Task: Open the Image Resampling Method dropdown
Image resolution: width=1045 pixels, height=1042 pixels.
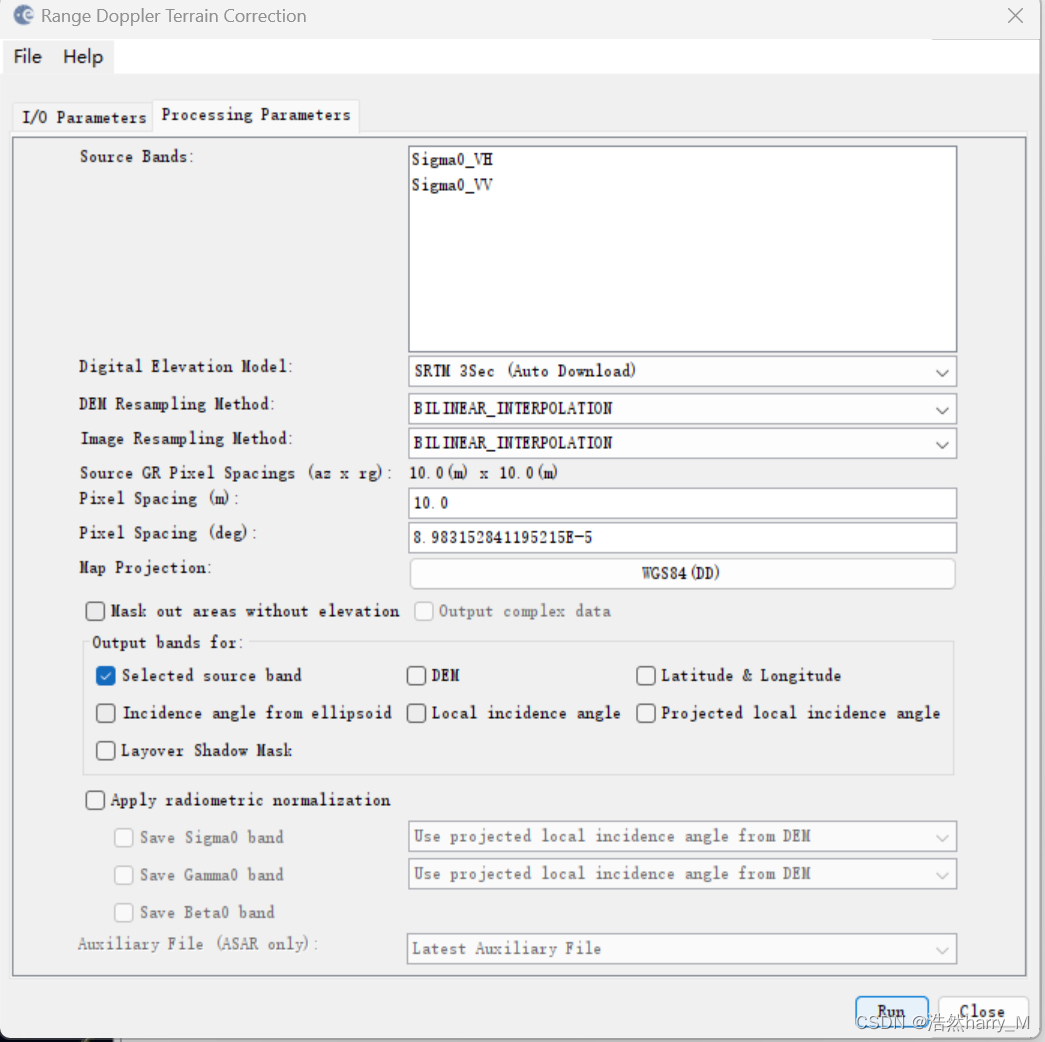Action: 682,443
